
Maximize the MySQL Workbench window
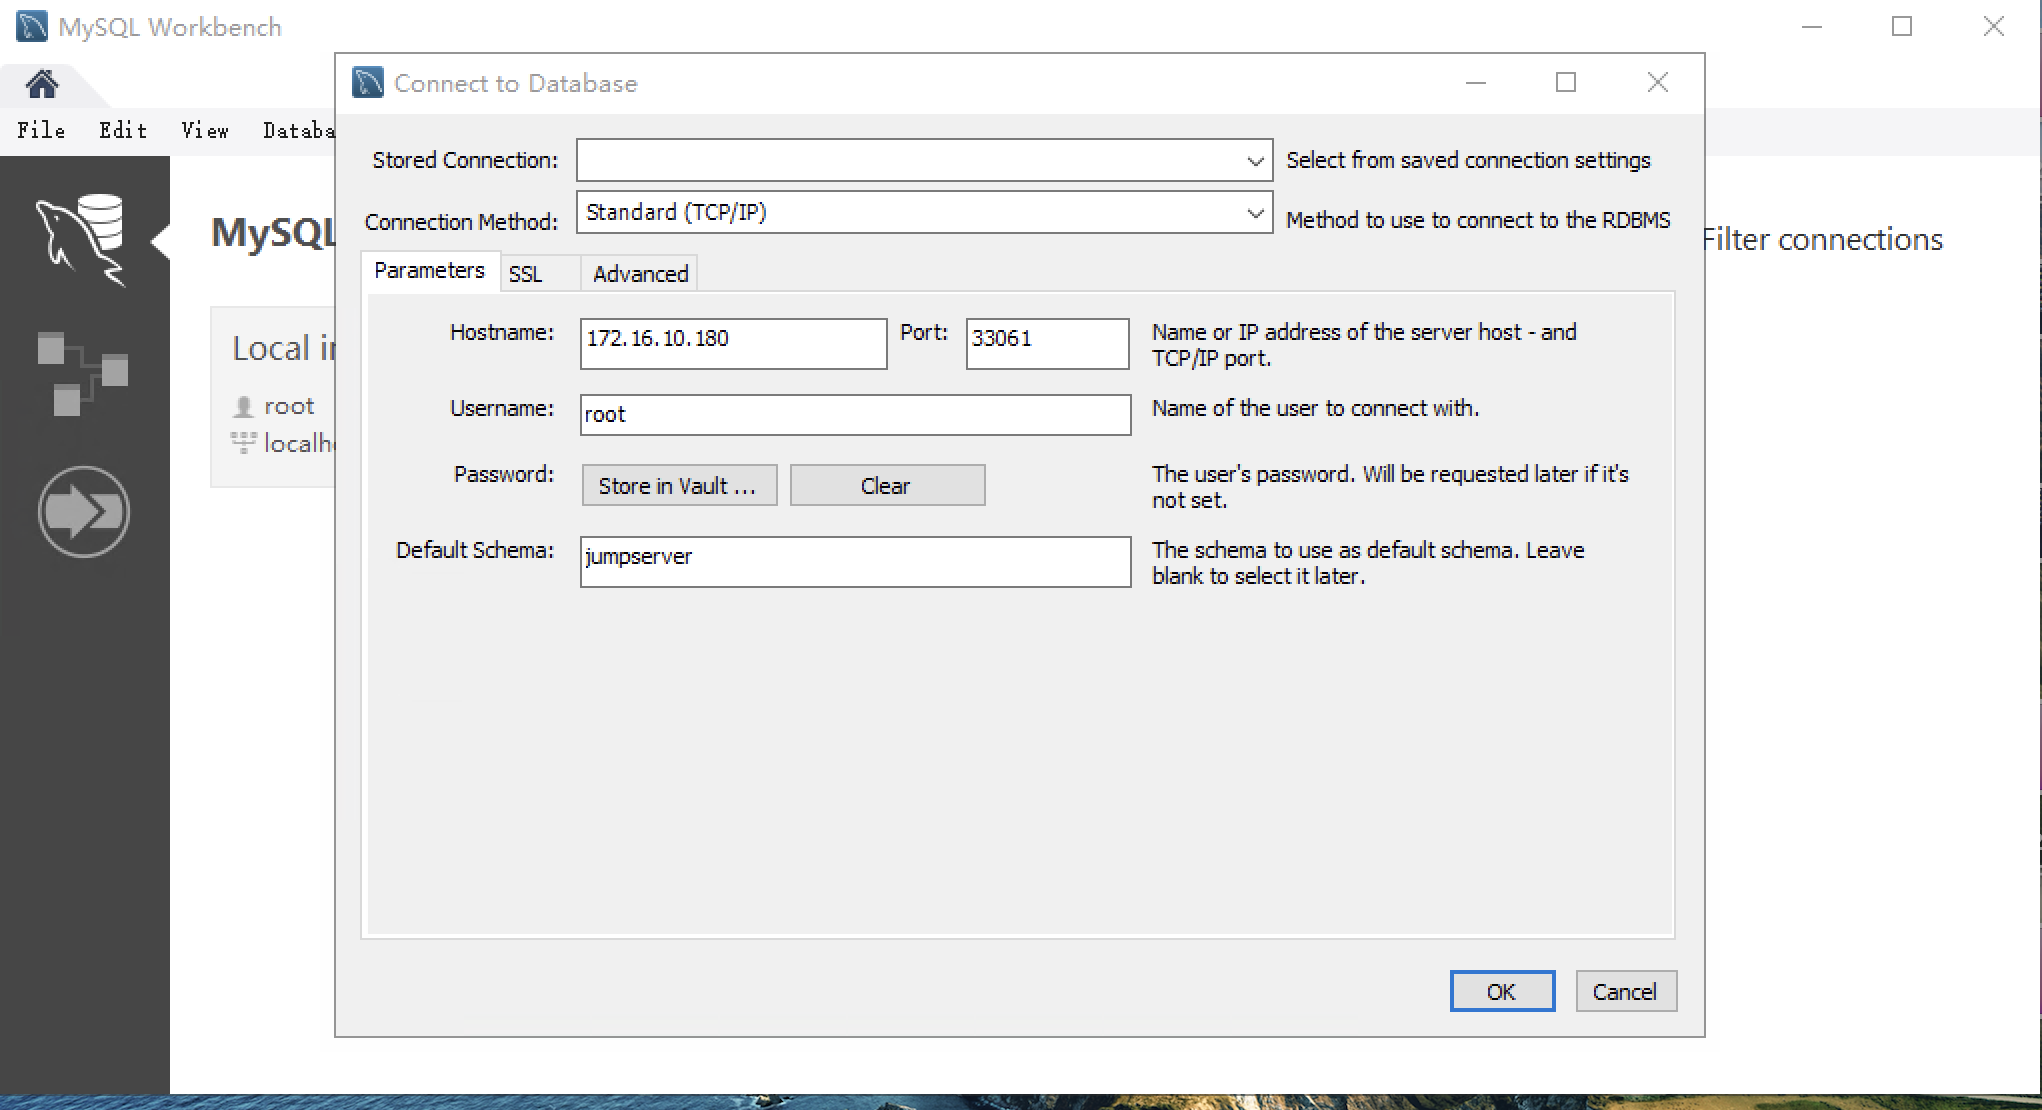(x=1902, y=27)
